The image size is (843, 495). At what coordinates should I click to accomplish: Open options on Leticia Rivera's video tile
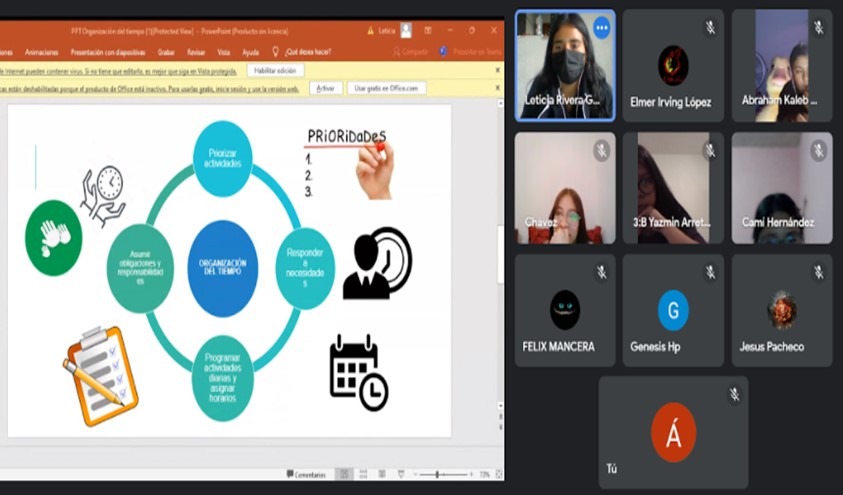point(601,28)
